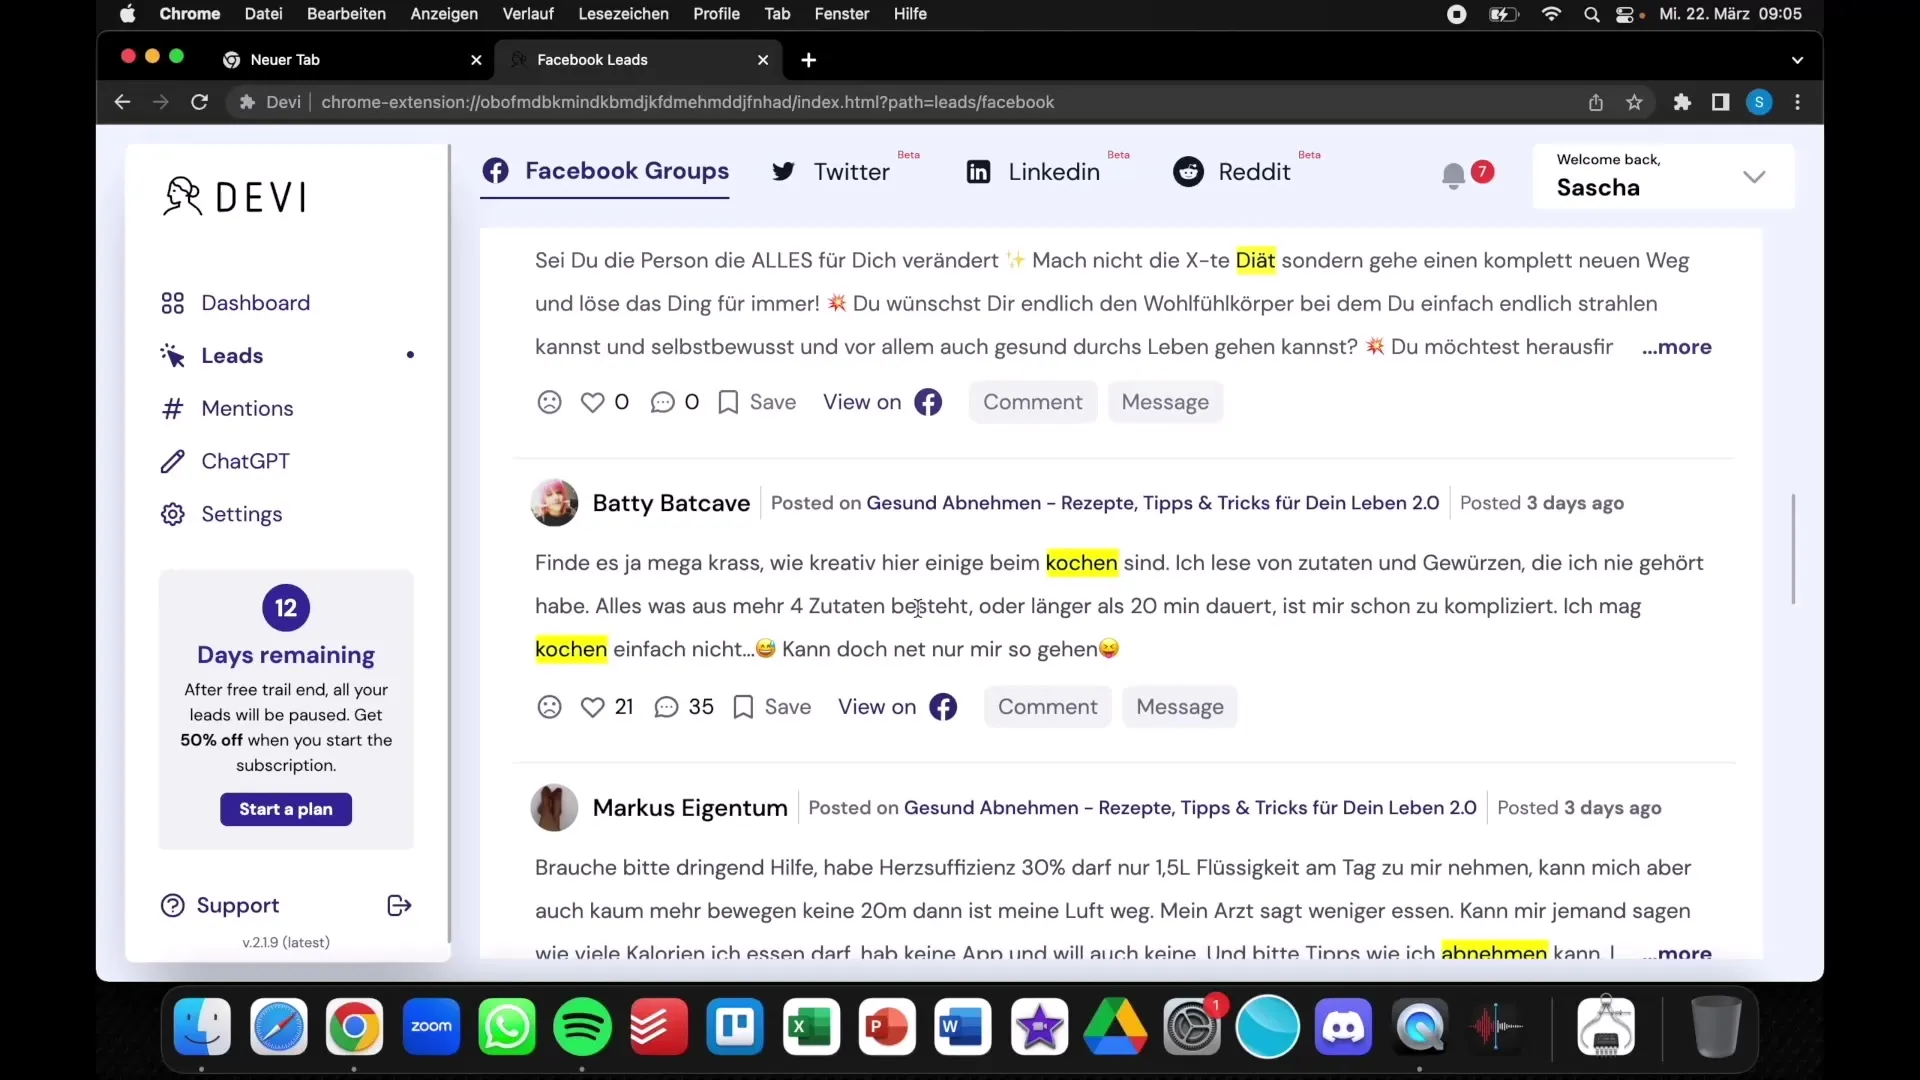Click the DEVI logo in top sidebar
The width and height of the screenshot is (1920, 1080).
235,195
